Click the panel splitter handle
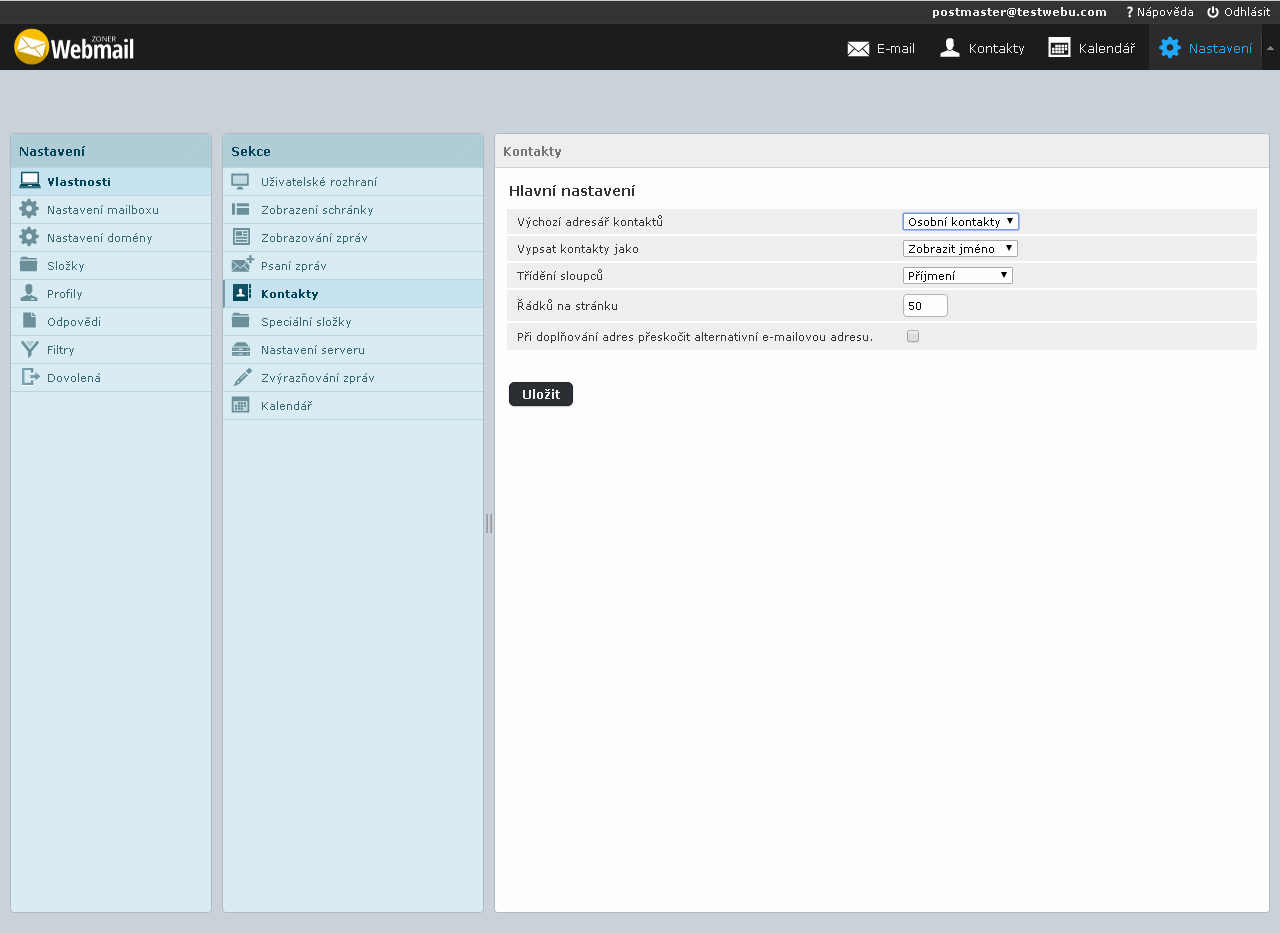The height and width of the screenshot is (933, 1280). 489,523
